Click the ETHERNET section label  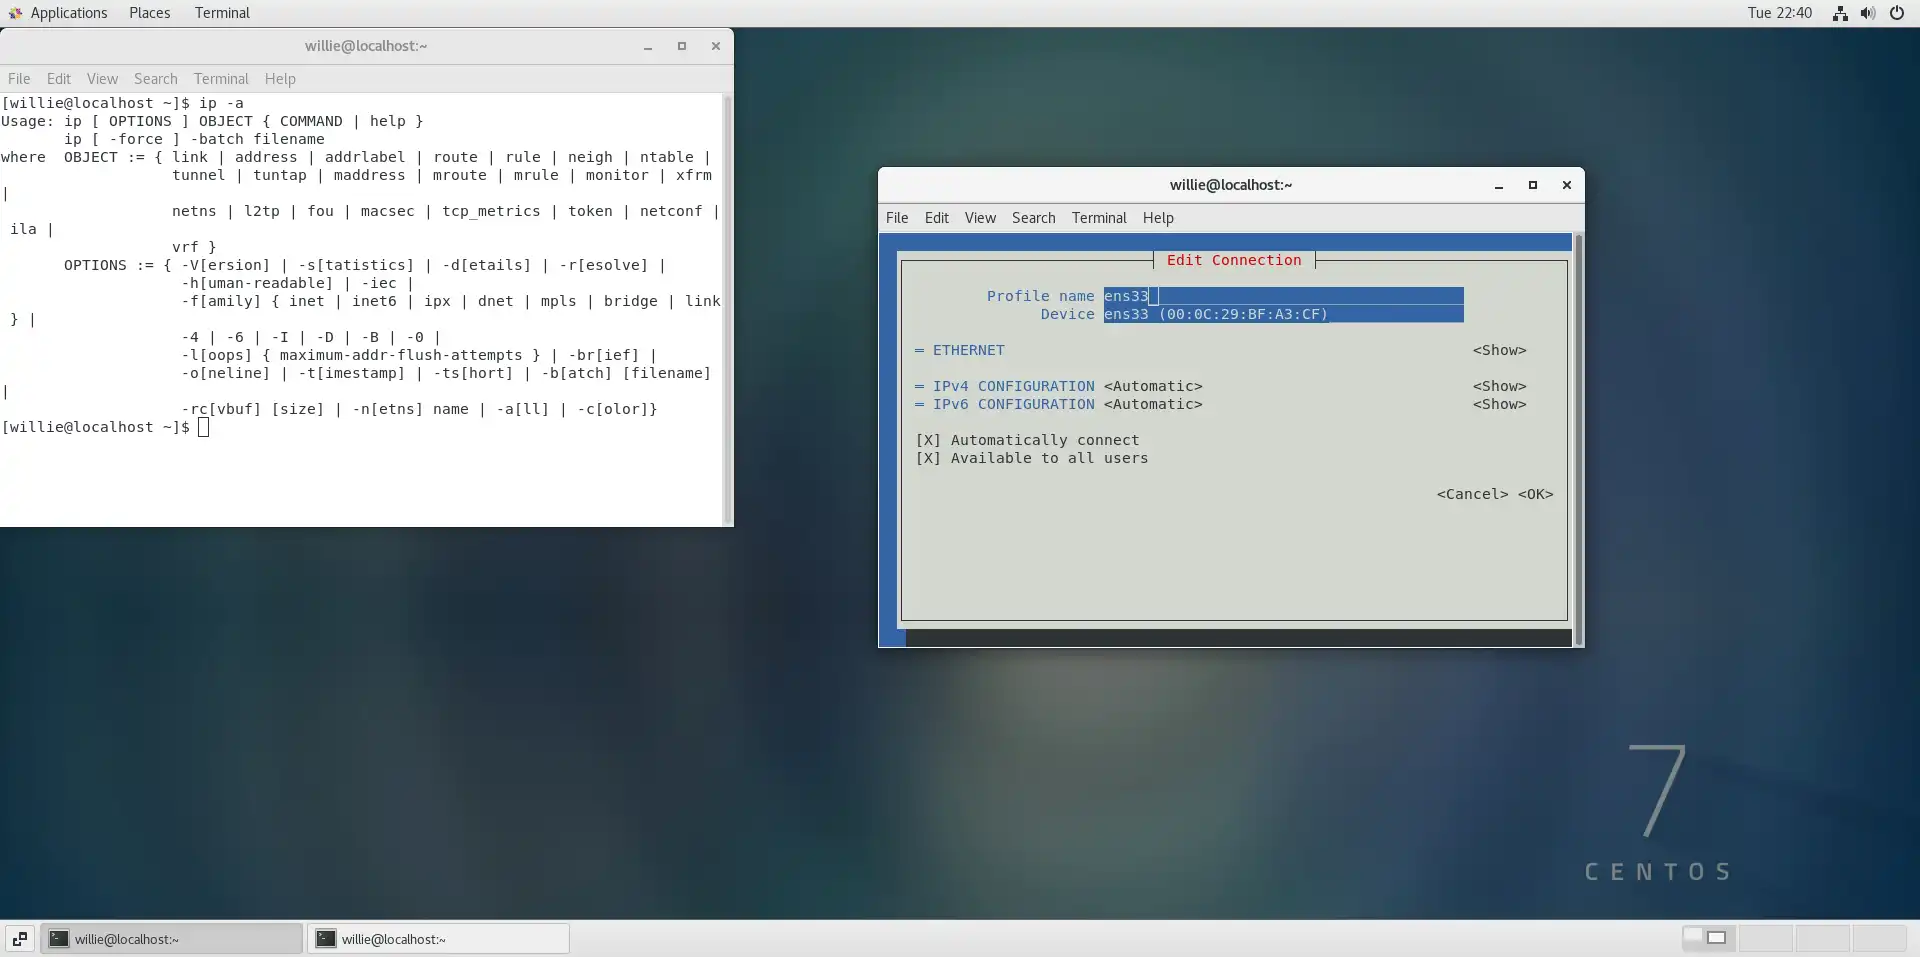(x=969, y=350)
